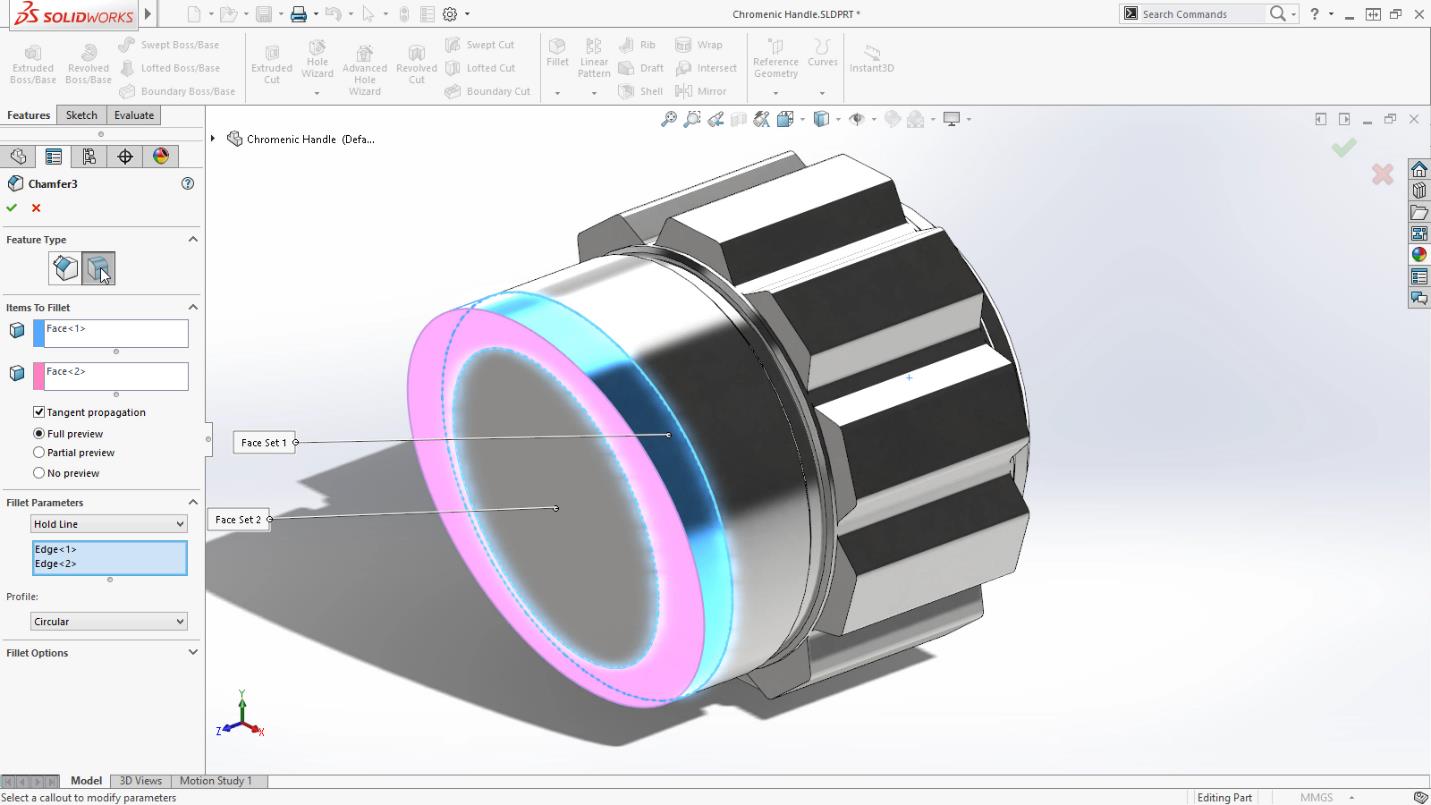Open the Circular profile dropdown
Screen dimensions: 1431x805
click(x=179, y=621)
